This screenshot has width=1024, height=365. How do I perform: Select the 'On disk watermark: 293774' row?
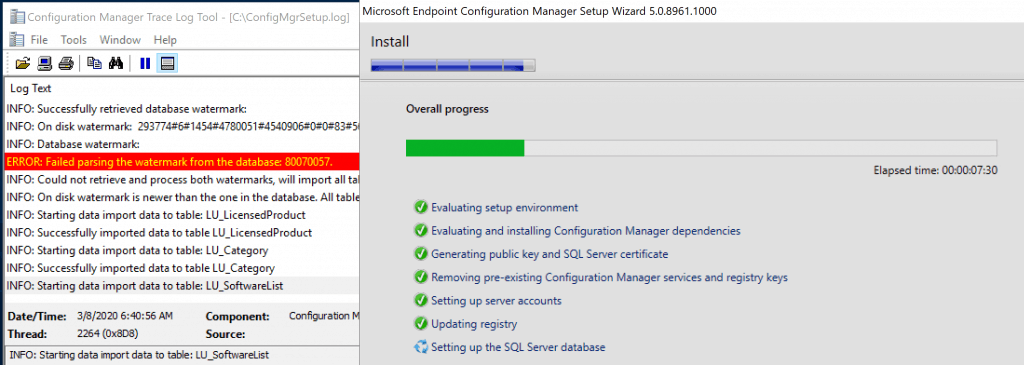pos(182,126)
